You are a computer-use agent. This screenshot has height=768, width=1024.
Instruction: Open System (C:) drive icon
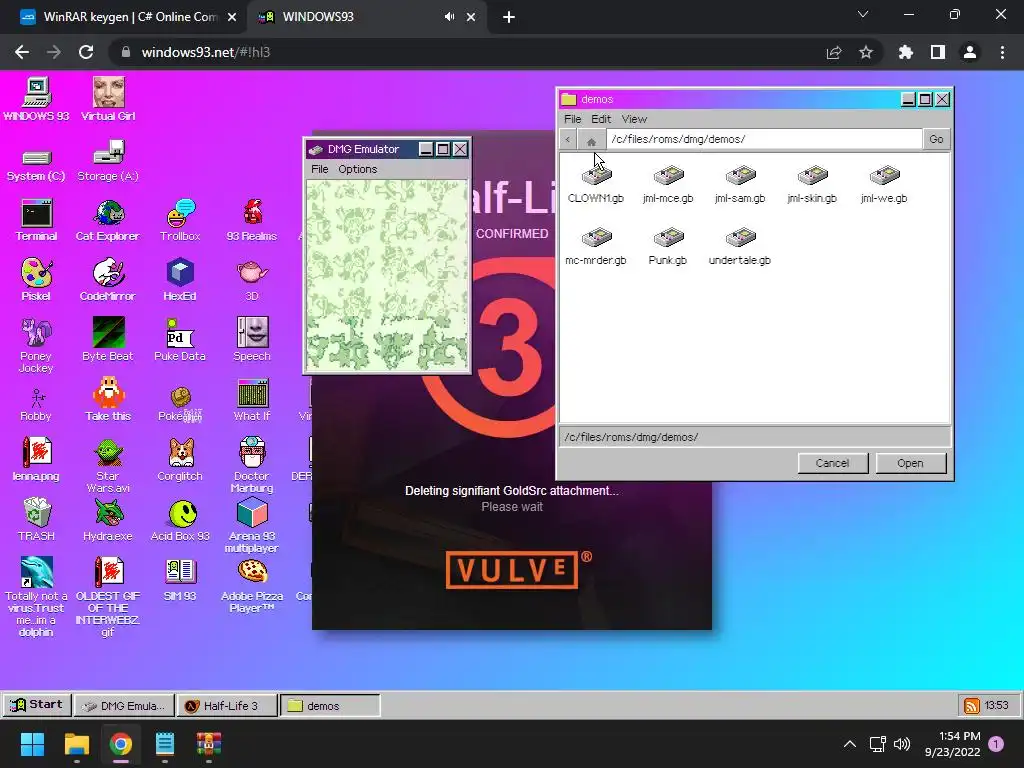click(36, 163)
